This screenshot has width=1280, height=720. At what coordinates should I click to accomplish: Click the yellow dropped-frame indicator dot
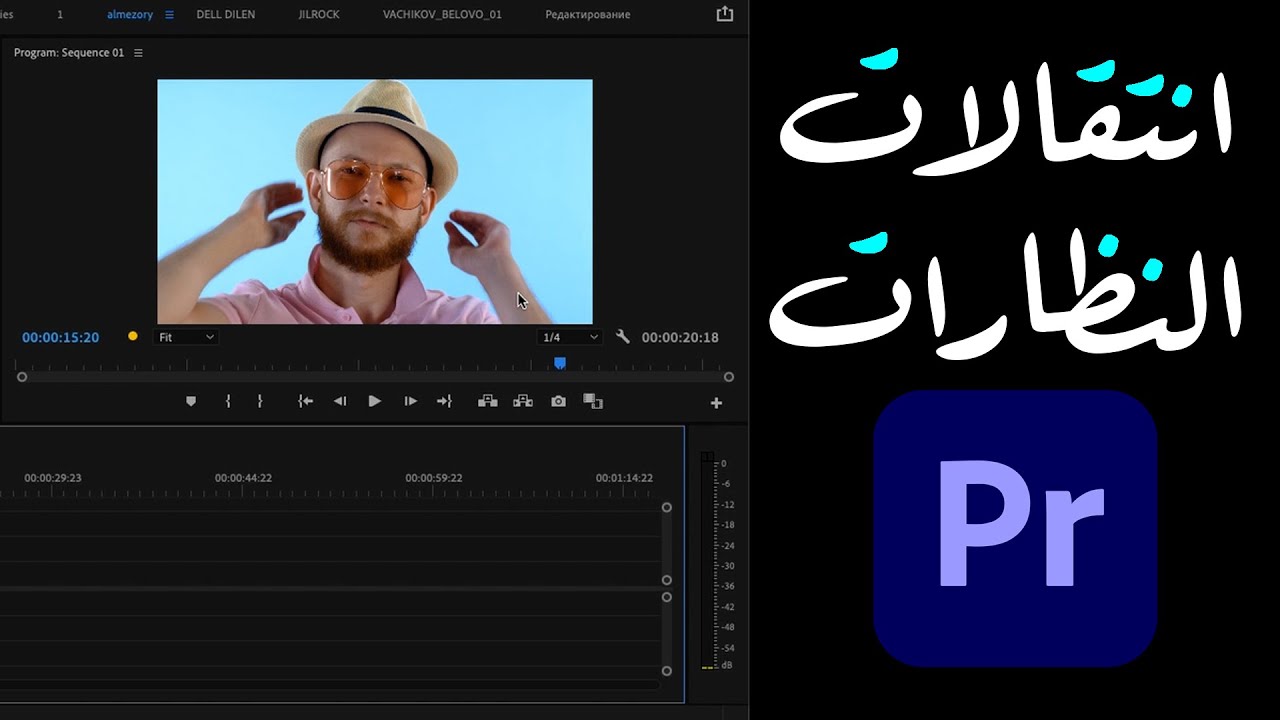(133, 337)
